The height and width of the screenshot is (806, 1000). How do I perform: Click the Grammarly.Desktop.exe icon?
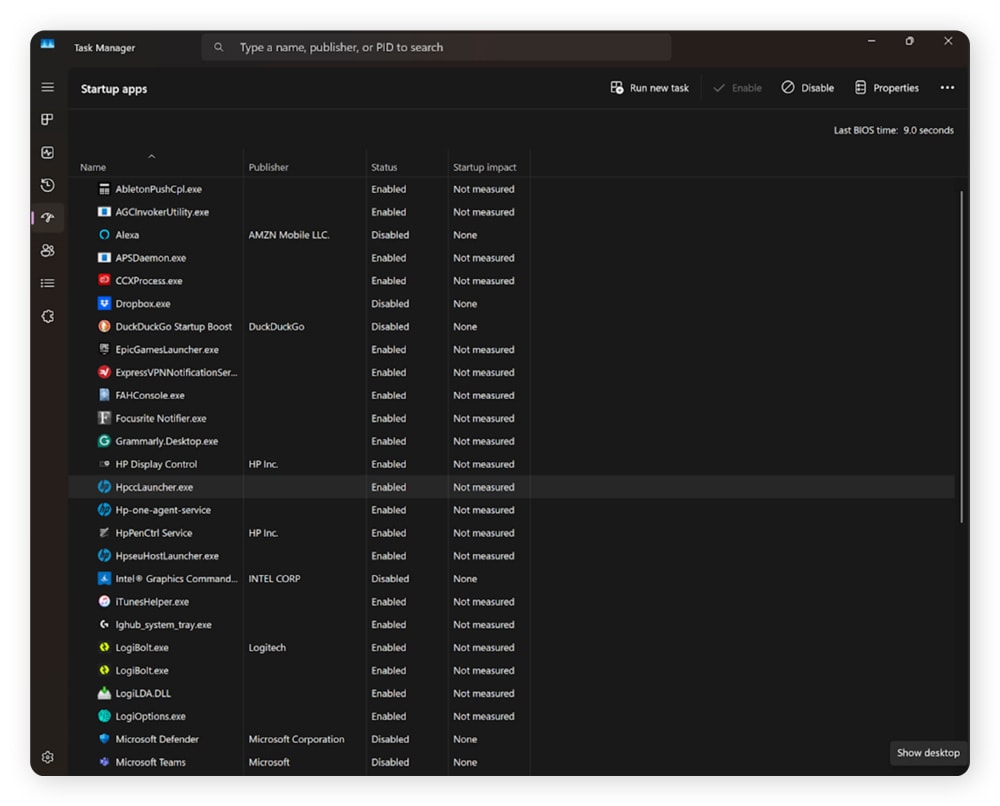click(x=104, y=441)
